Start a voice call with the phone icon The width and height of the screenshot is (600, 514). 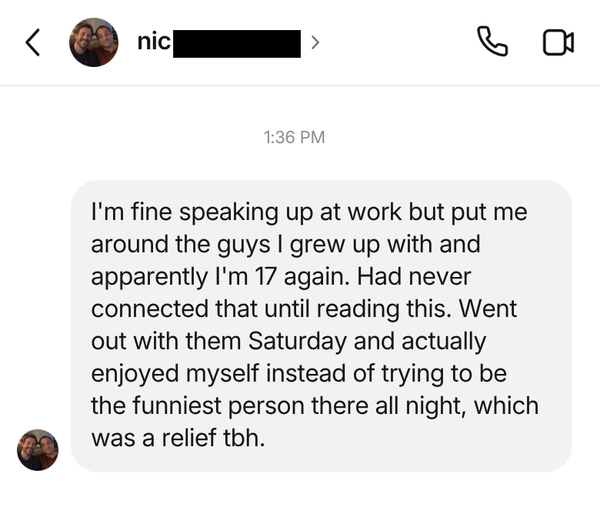492,41
